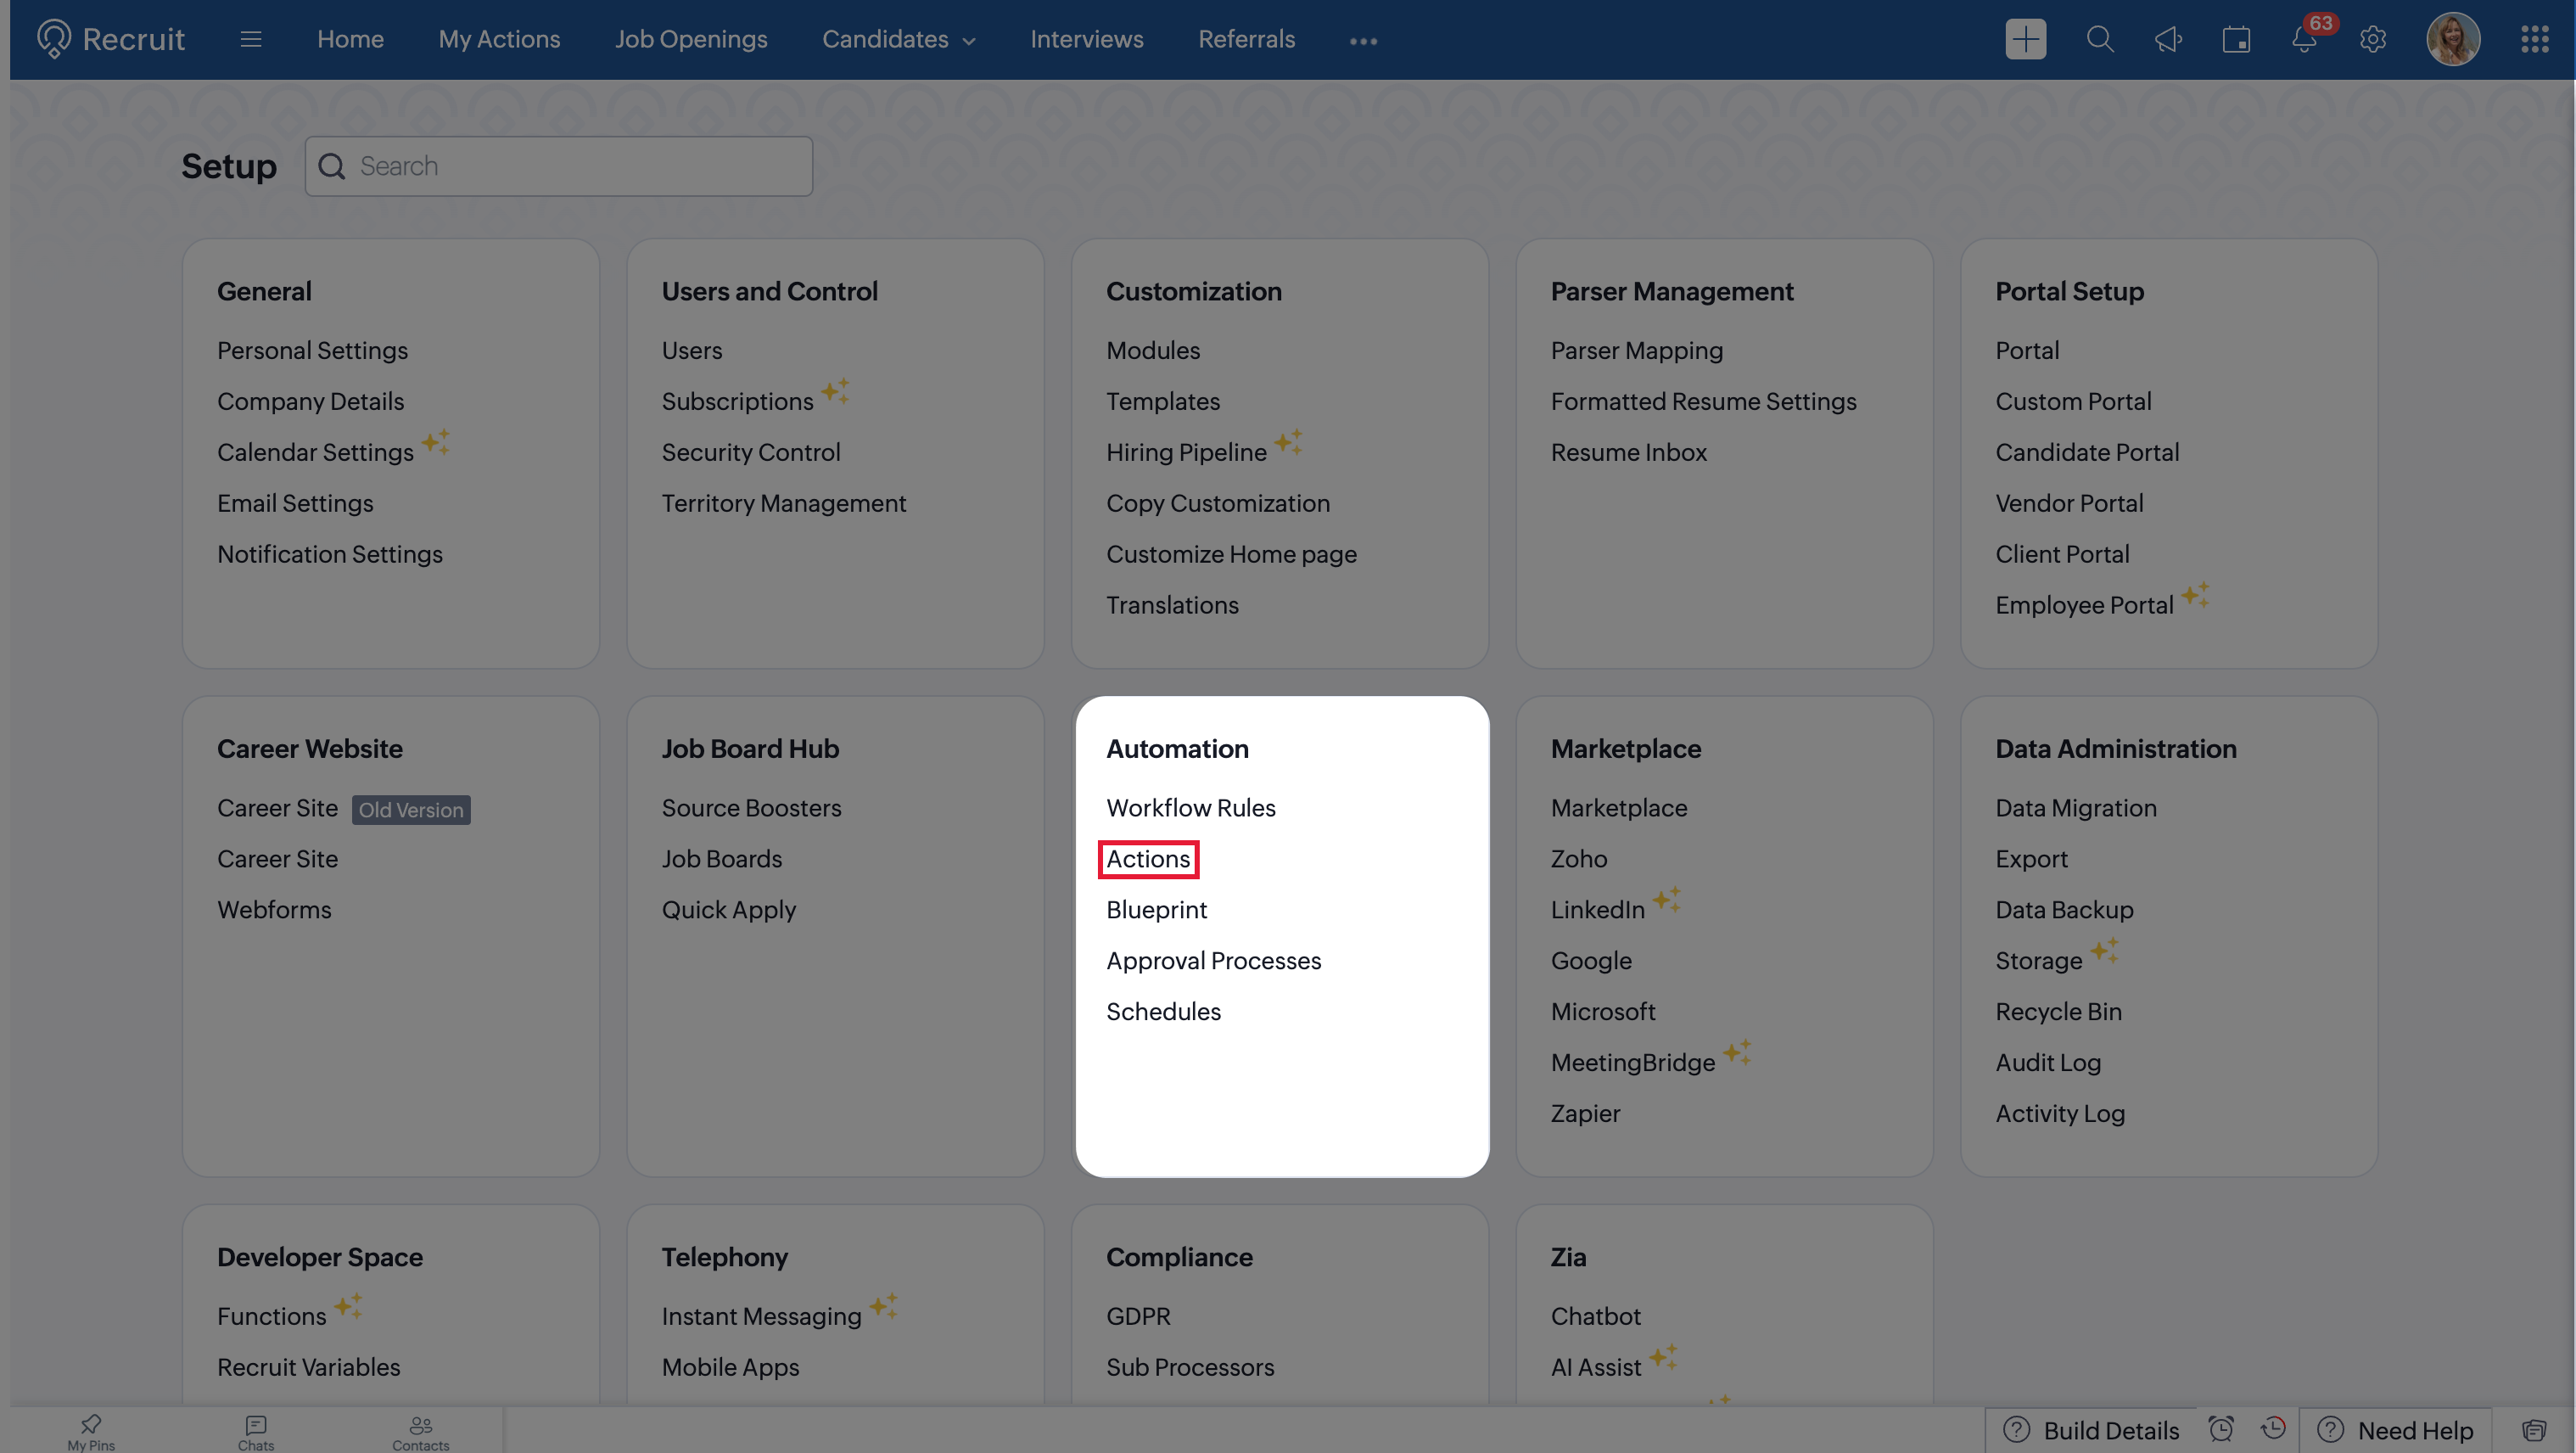The width and height of the screenshot is (2576, 1453).
Task: Open My Pins in bottom bar
Action: [x=91, y=1431]
